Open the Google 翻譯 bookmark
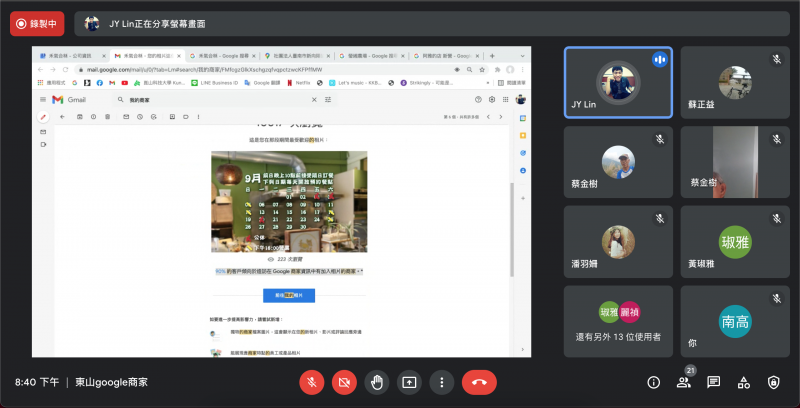The height and width of the screenshot is (408, 800). pos(263,83)
